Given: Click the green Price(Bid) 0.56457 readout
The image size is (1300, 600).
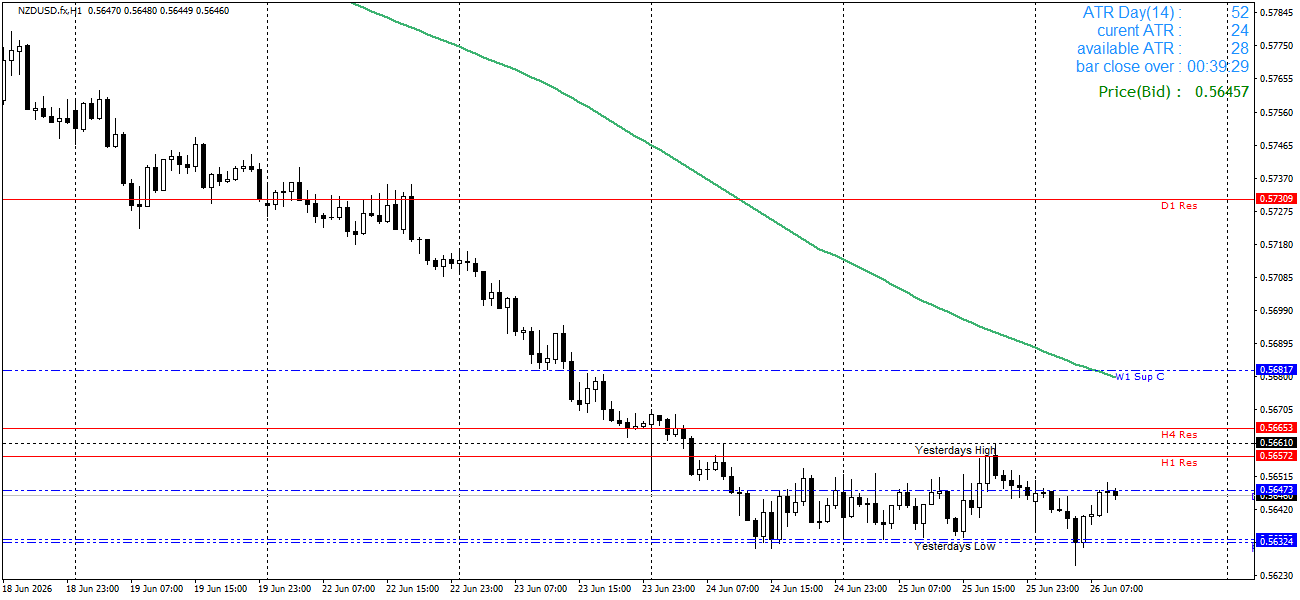Looking at the screenshot, I should point(1174,92).
